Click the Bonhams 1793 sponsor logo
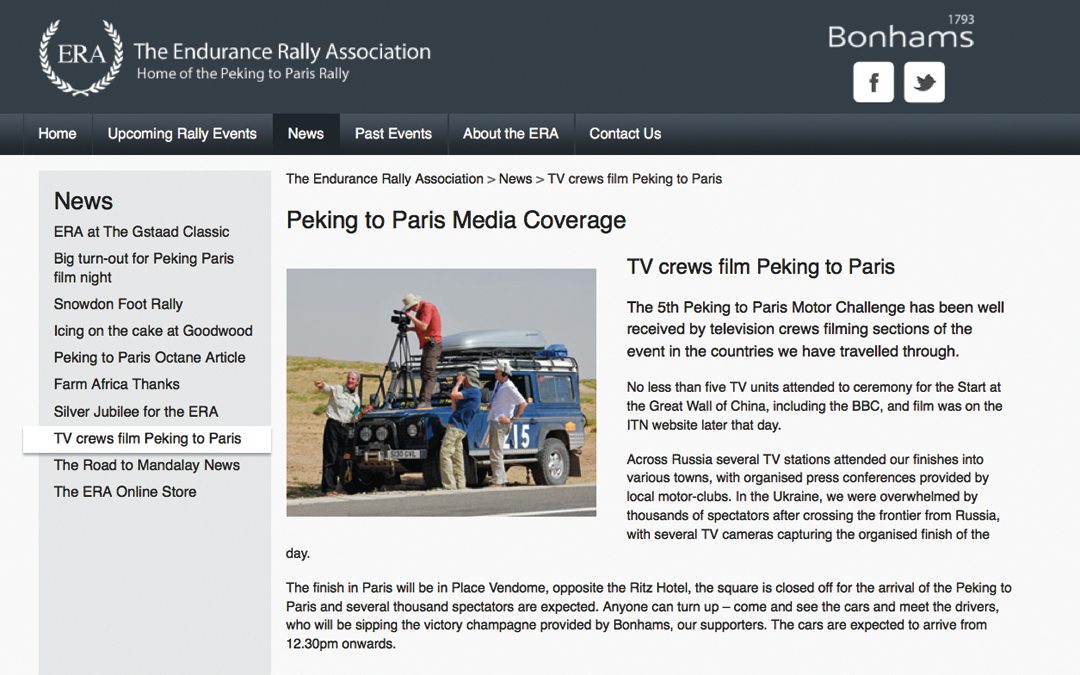This screenshot has width=1080, height=675. tap(901, 32)
